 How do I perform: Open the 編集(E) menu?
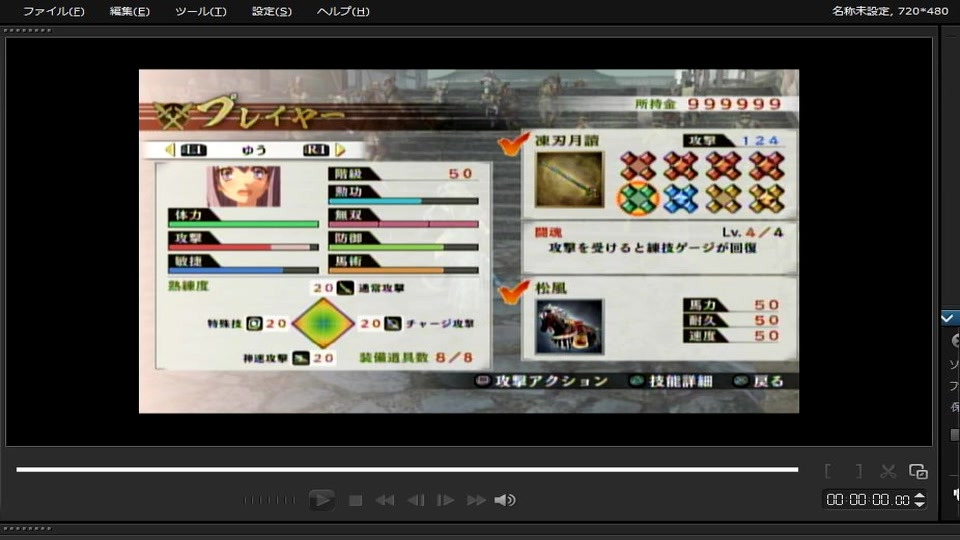tap(129, 11)
